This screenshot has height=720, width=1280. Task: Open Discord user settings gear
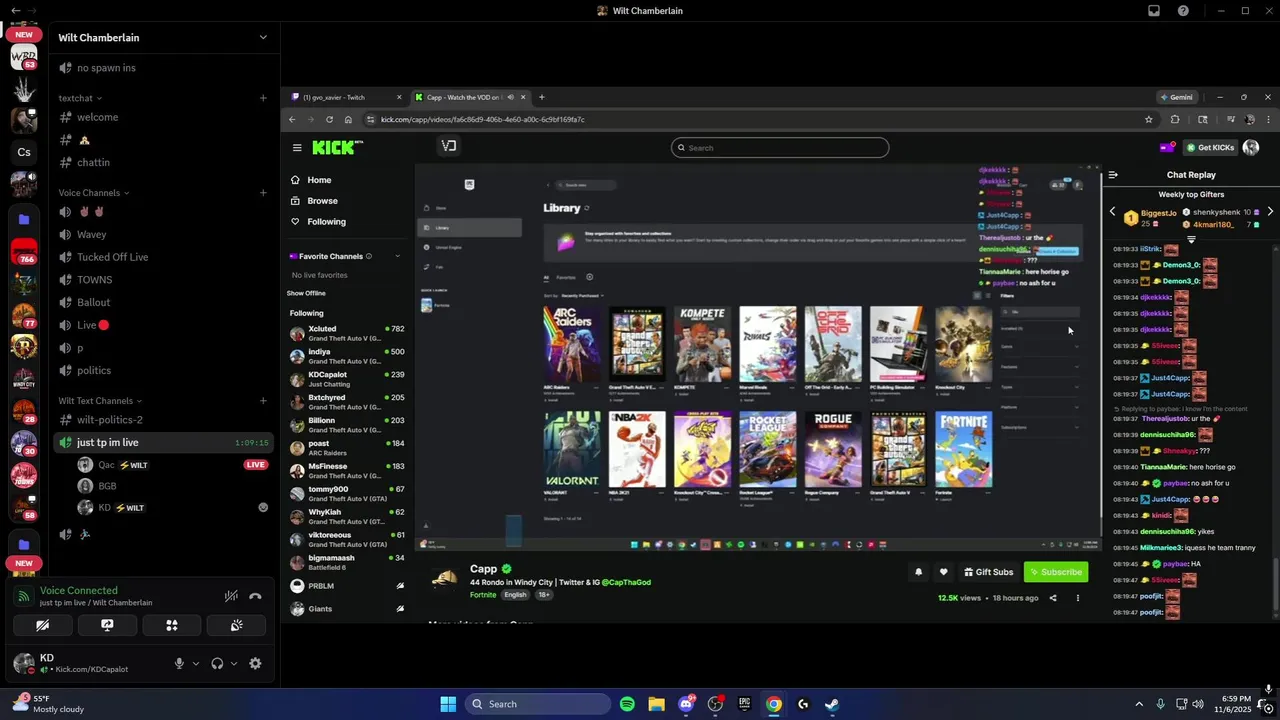pos(255,663)
